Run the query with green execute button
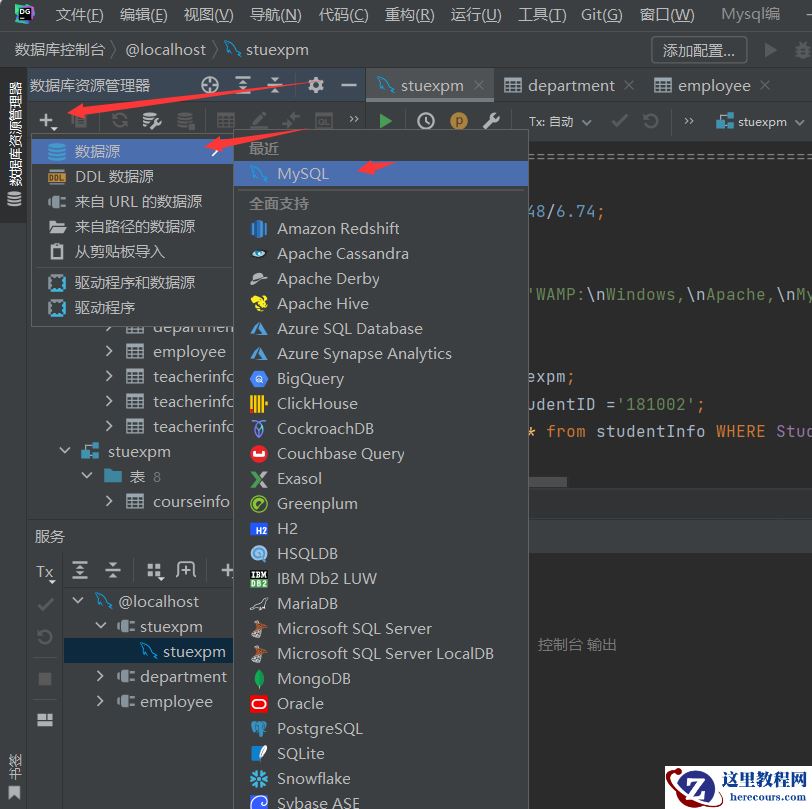The height and width of the screenshot is (809, 812). 385,121
